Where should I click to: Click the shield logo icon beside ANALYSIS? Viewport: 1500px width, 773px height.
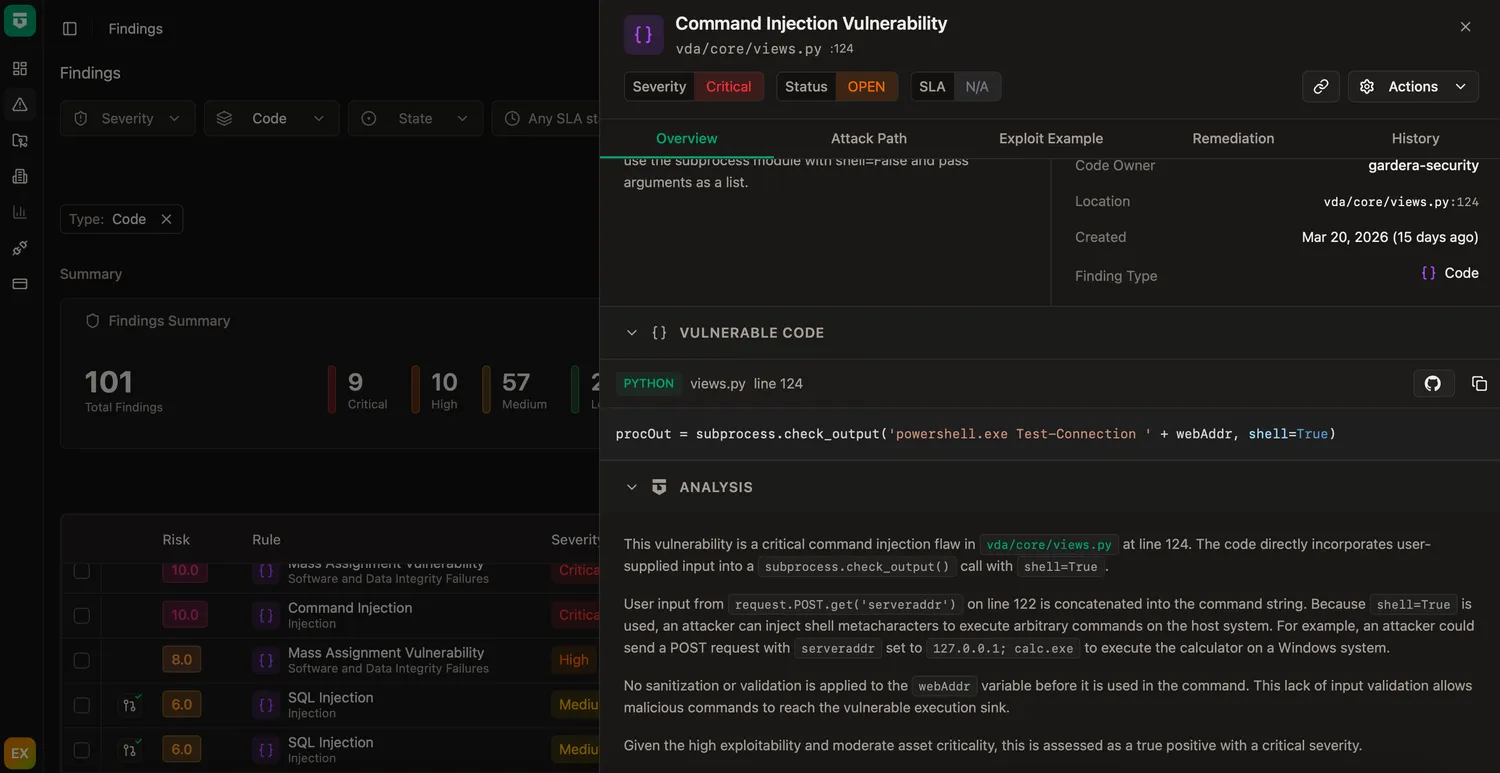[659, 487]
